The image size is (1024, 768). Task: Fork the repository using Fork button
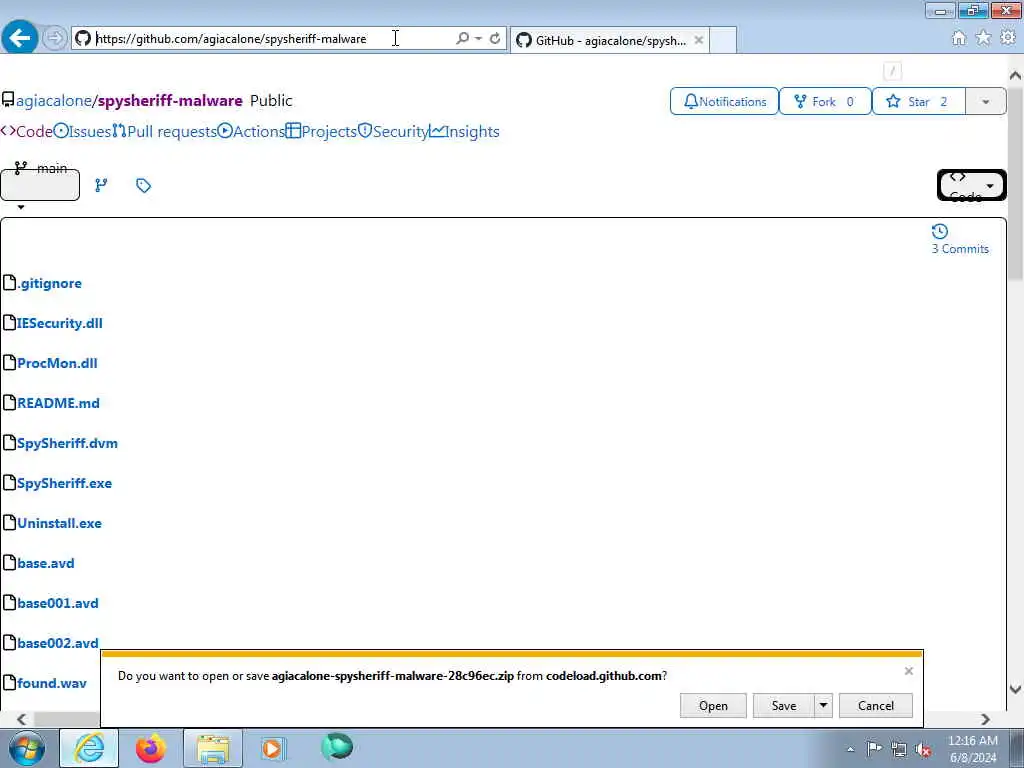click(x=825, y=101)
